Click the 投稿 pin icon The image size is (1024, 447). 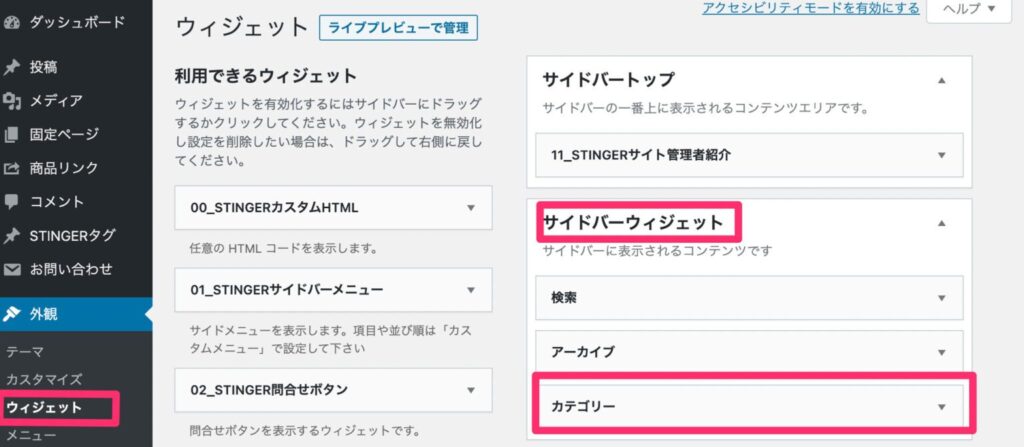point(11,67)
